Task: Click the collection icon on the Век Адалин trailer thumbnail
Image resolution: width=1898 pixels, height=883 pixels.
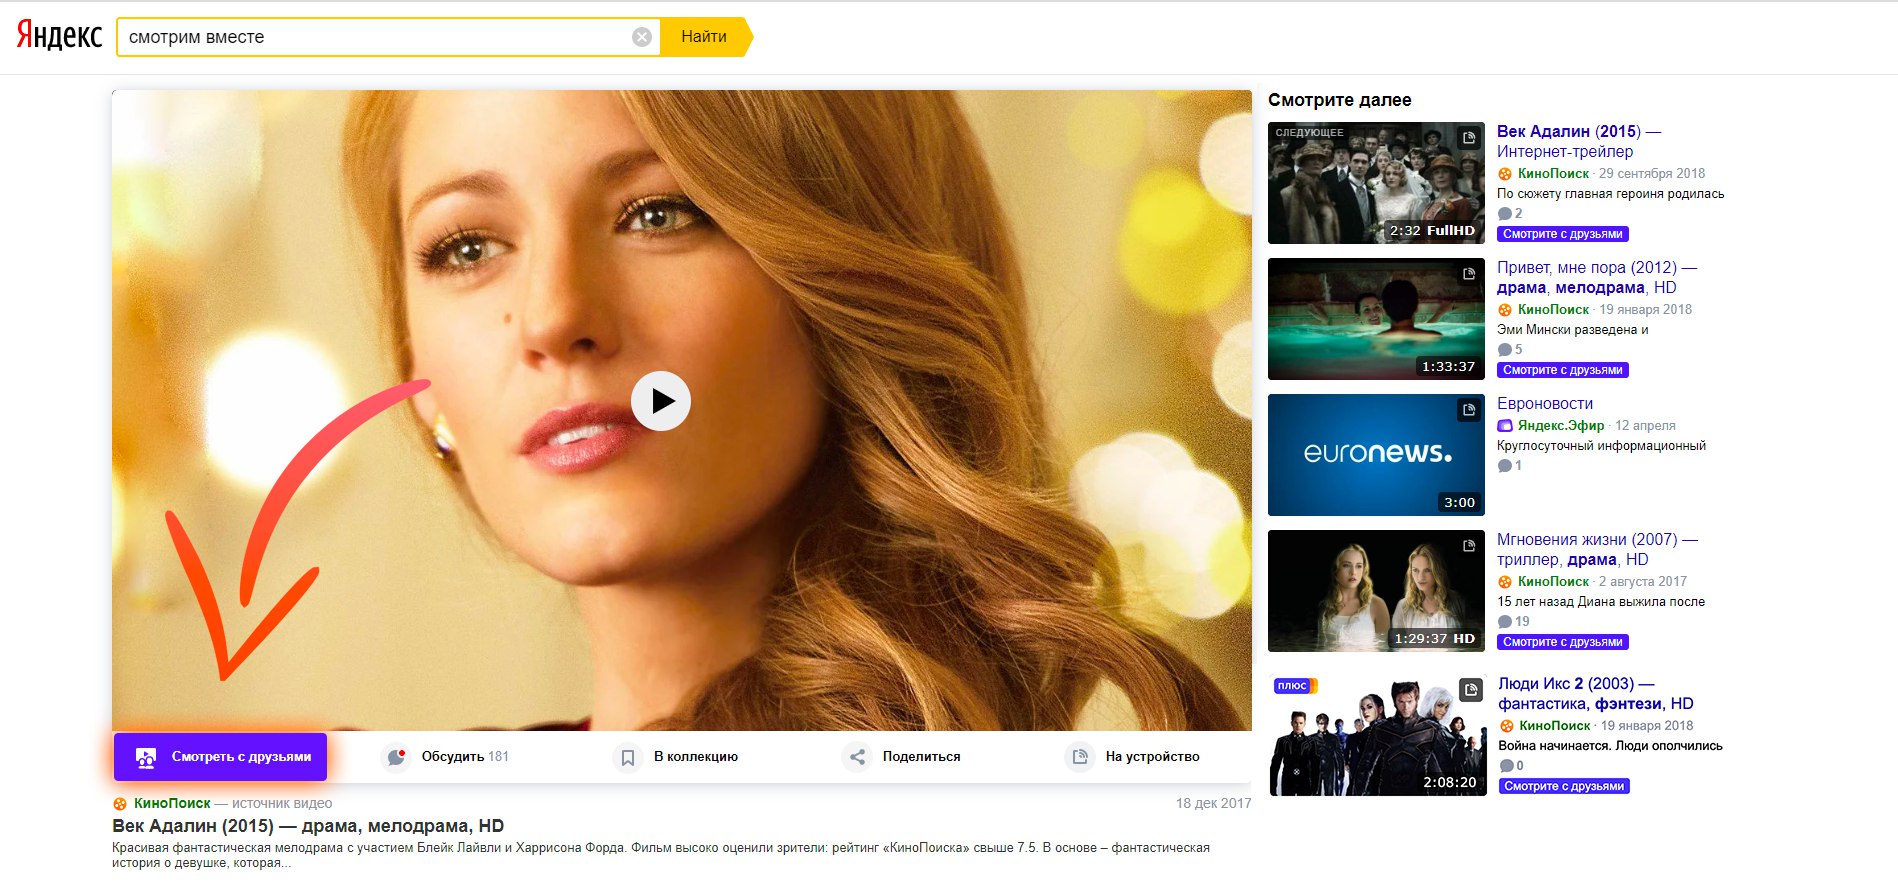Action: [x=1469, y=138]
